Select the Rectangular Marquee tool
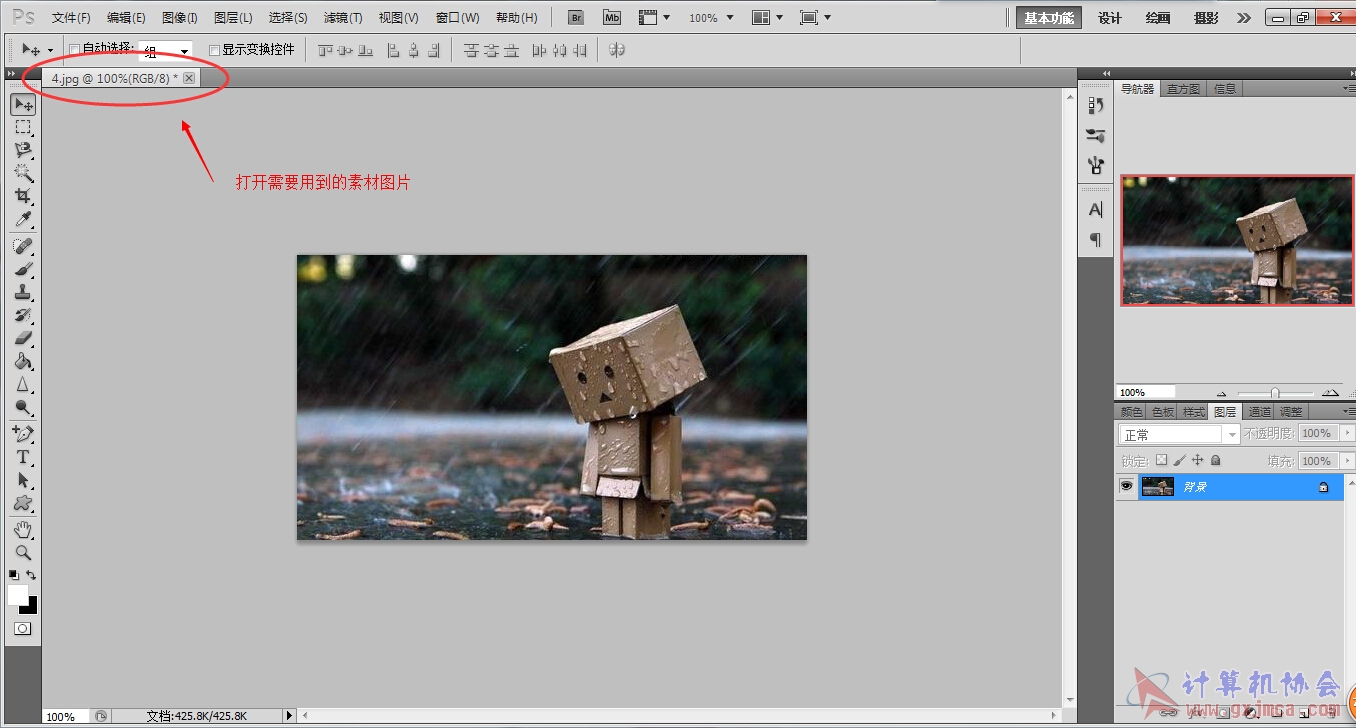The height and width of the screenshot is (728, 1356). [x=23, y=127]
